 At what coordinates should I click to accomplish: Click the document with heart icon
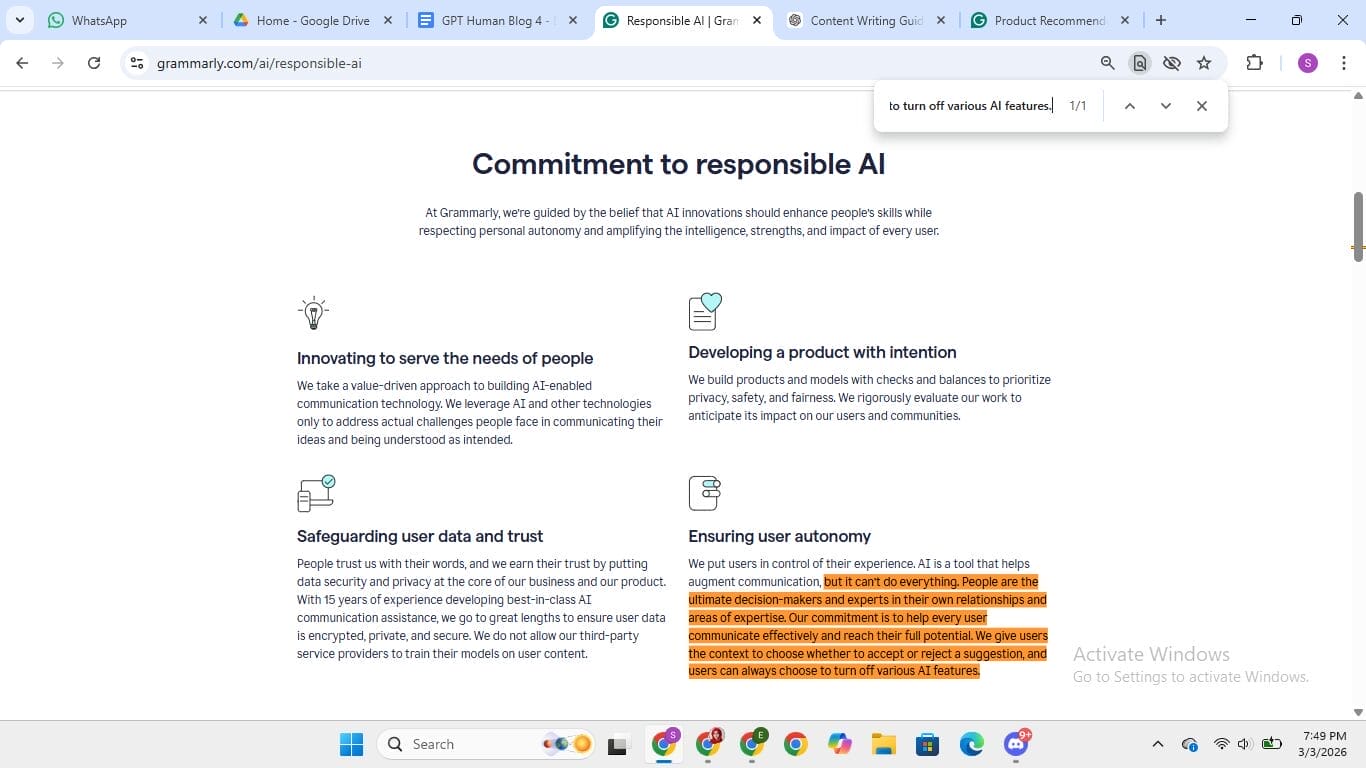coord(705,311)
